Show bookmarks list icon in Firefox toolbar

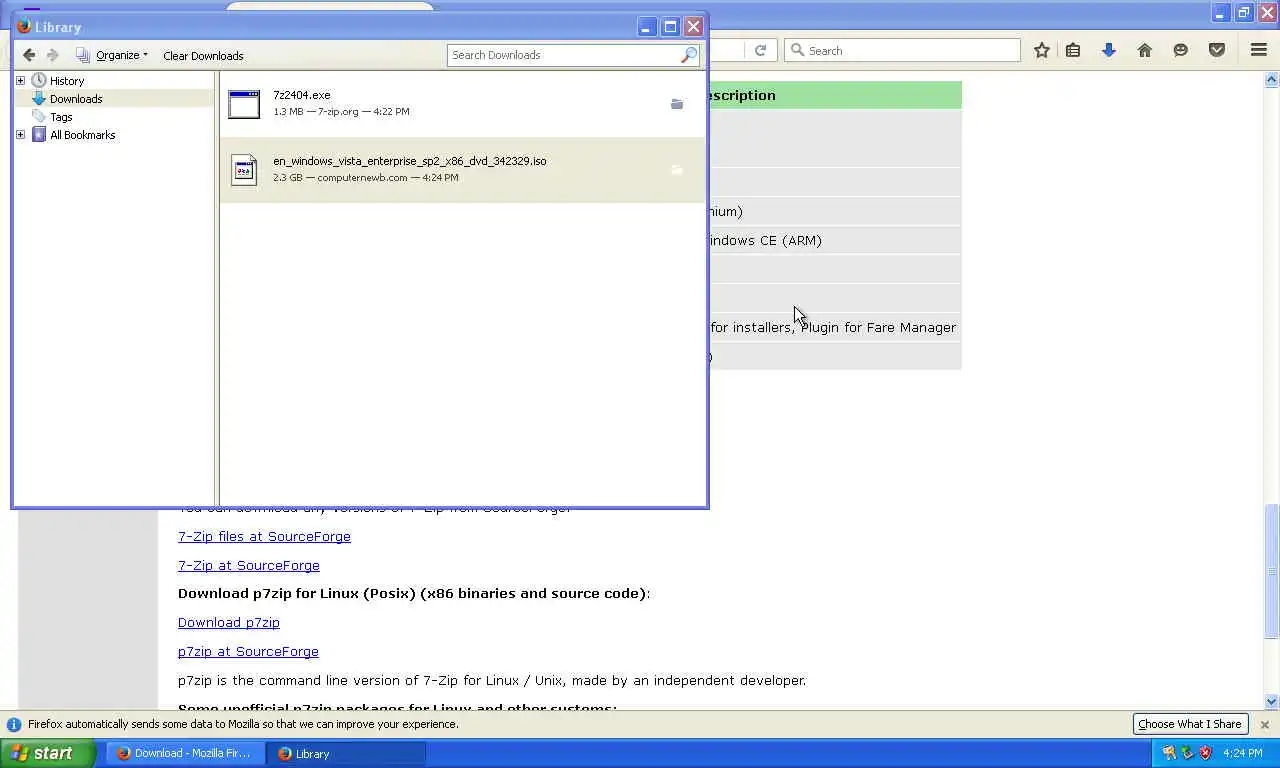pyautogui.click(x=1073, y=50)
